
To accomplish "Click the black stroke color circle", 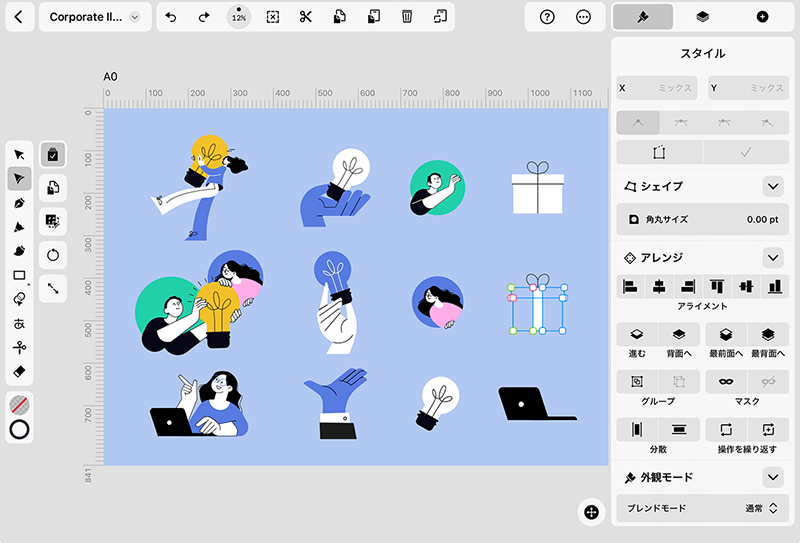I will [x=19, y=430].
